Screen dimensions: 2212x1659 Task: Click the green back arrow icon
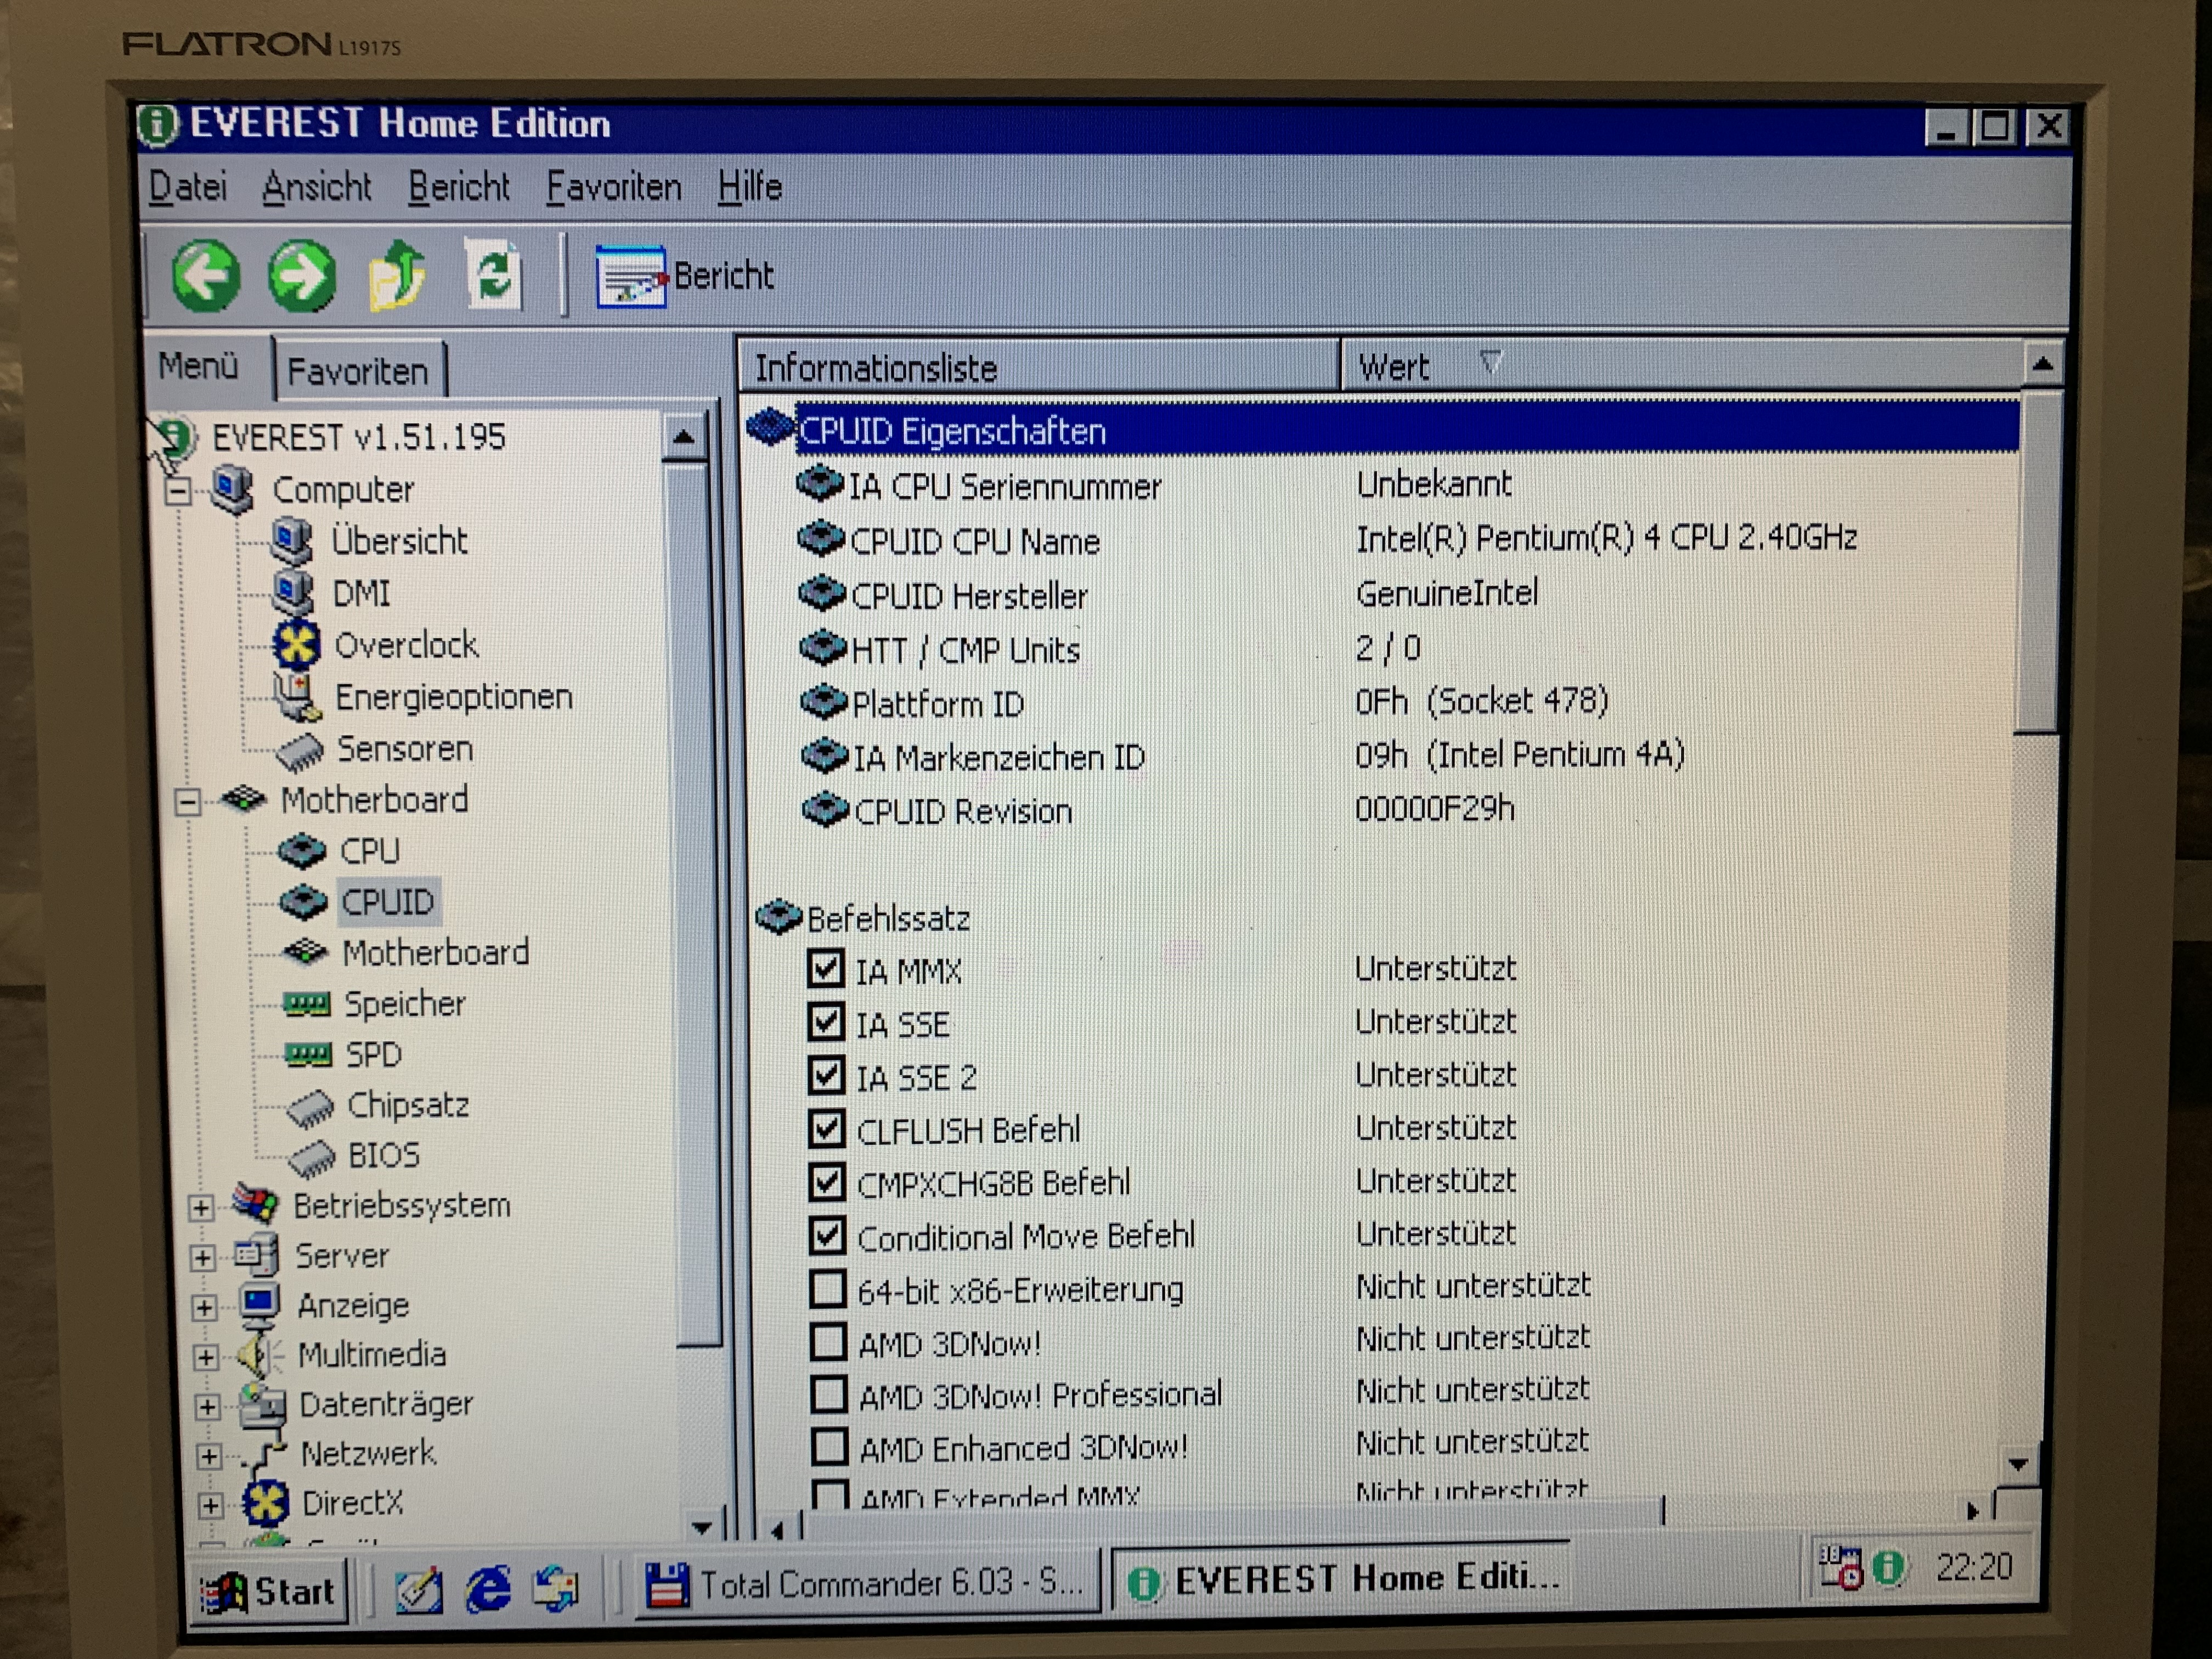tap(205, 275)
